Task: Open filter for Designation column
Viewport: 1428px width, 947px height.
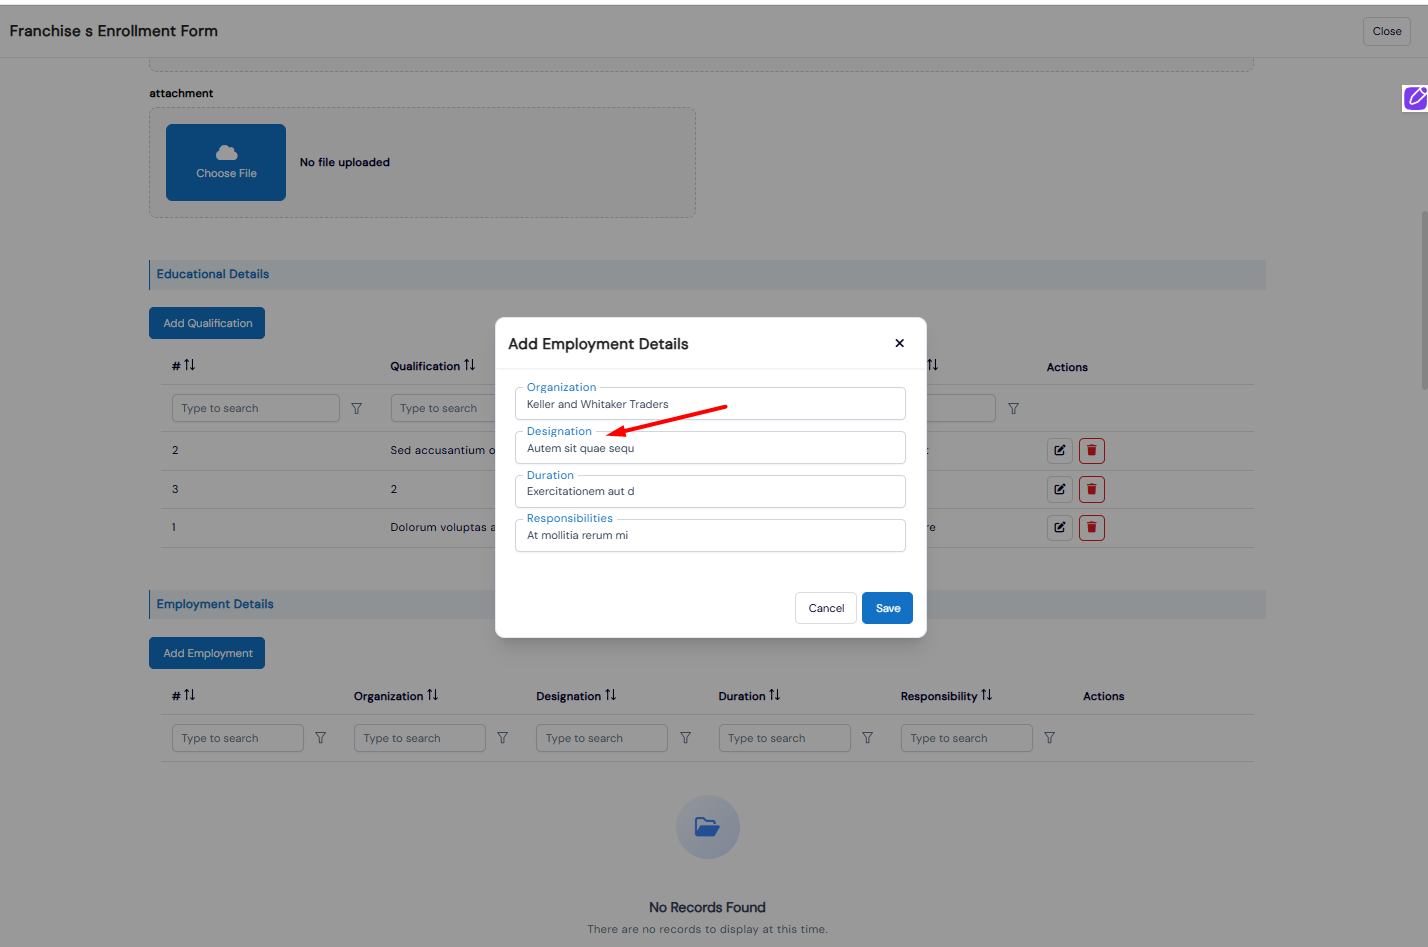Action: (685, 738)
